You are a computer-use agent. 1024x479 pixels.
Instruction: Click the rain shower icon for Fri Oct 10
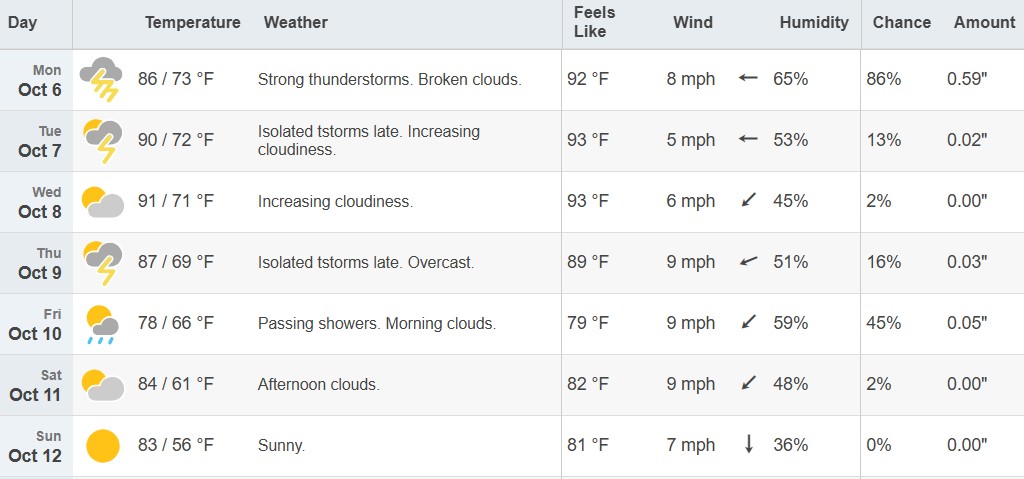tap(103, 324)
